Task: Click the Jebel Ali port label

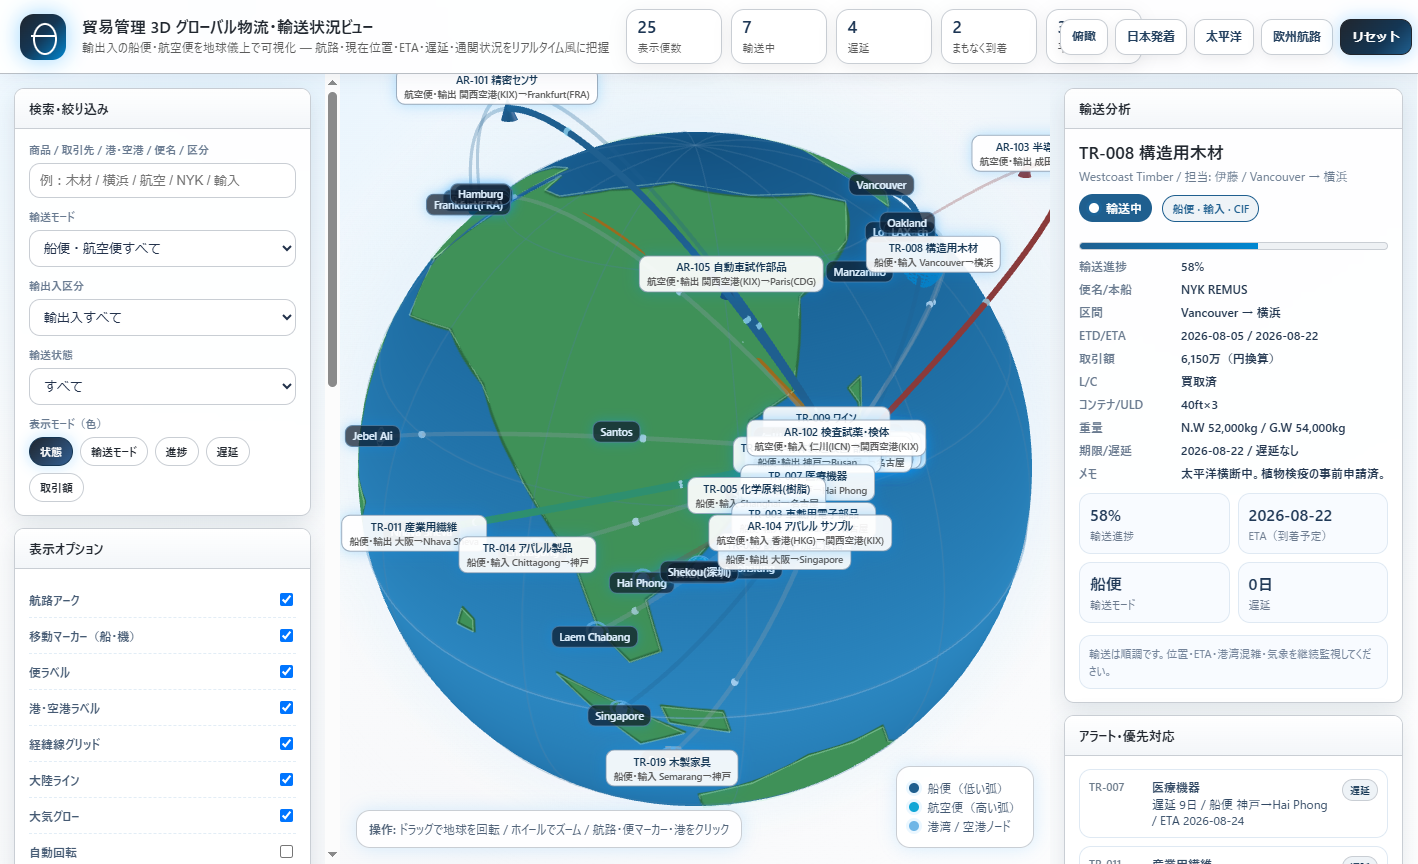Action: click(x=373, y=436)
